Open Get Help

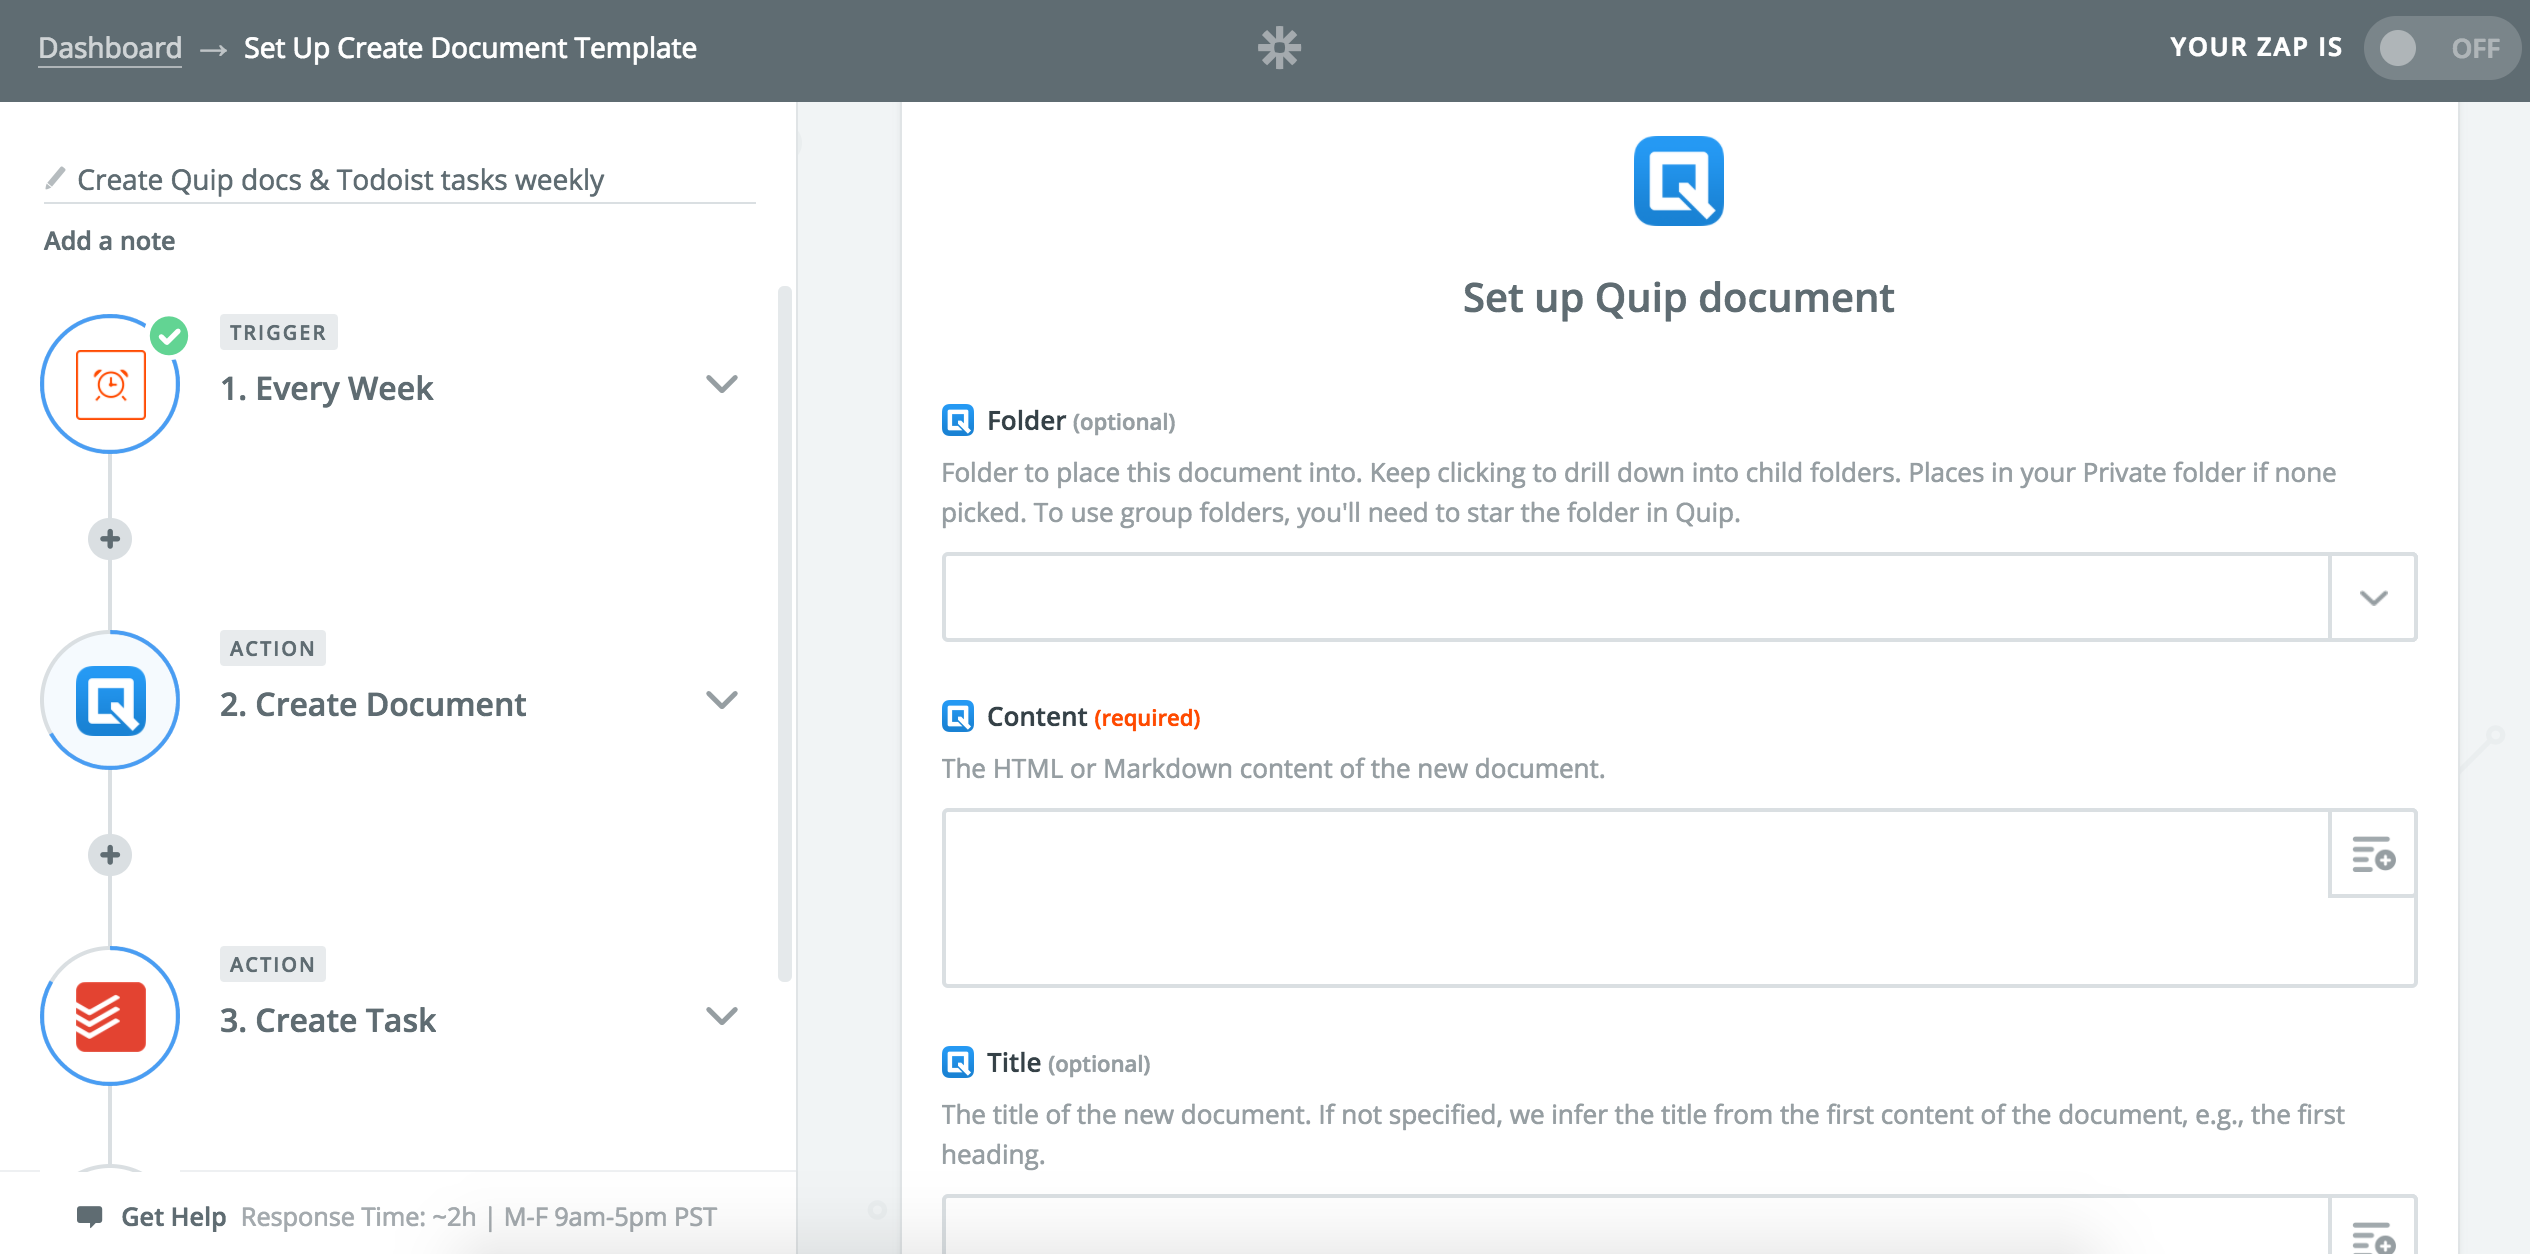(173, 1217)
